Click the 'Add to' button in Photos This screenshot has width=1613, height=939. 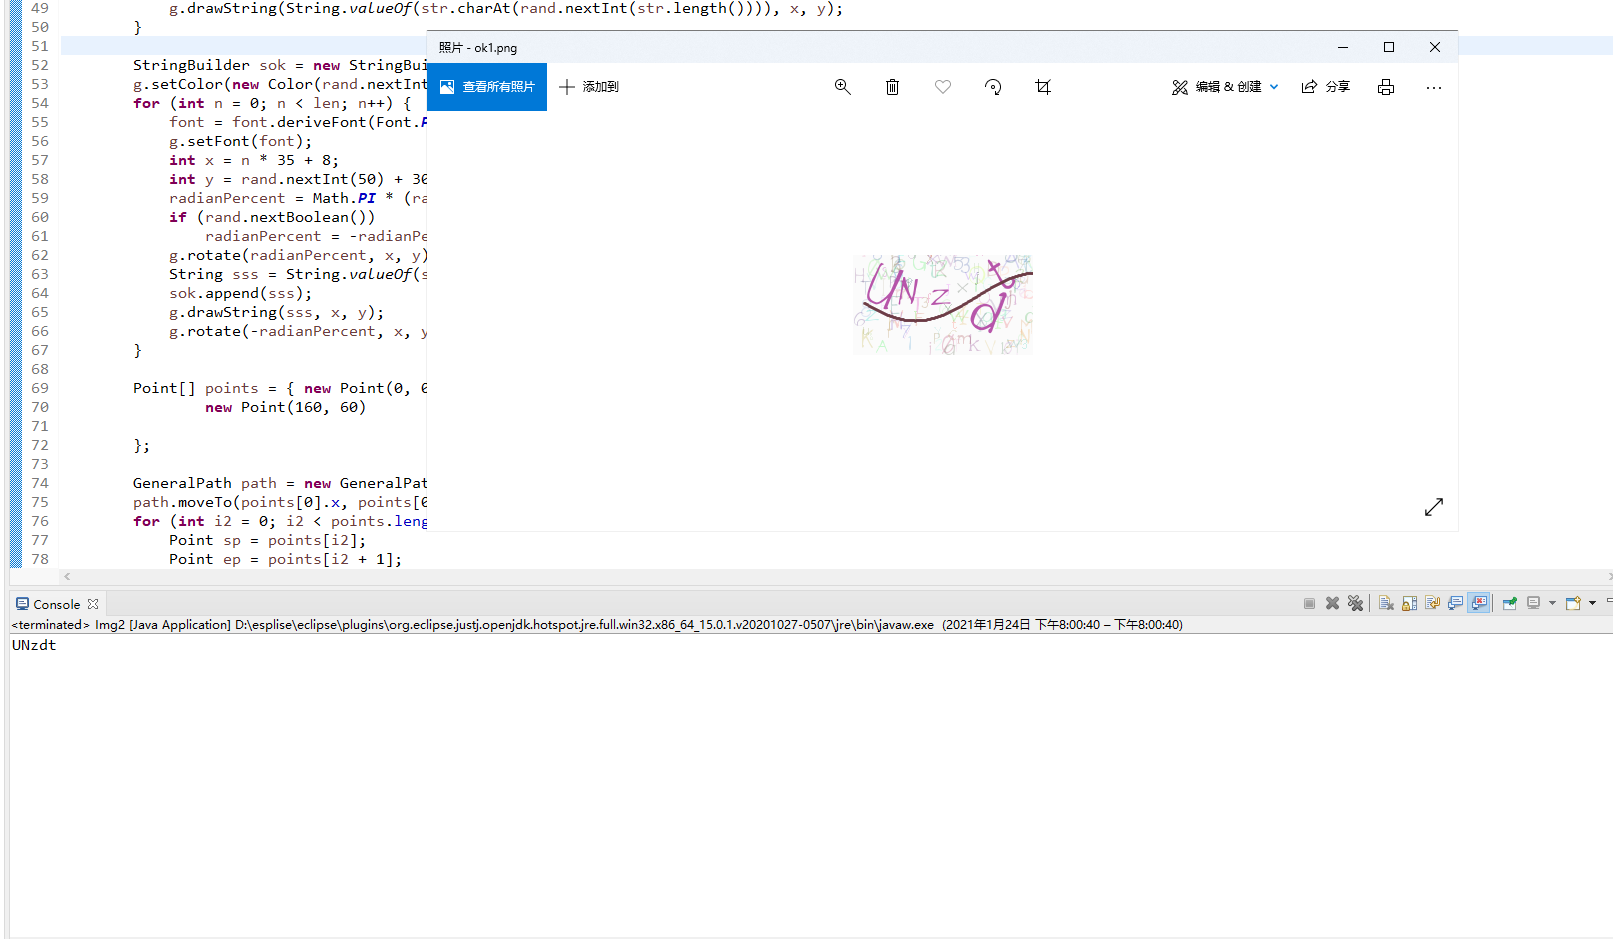589,87
